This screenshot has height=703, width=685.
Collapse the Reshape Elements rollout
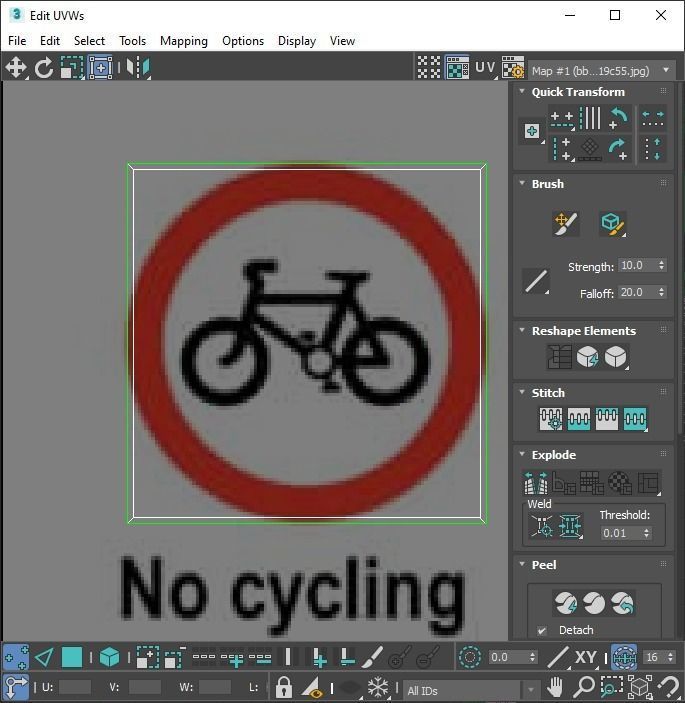click(522, 330)
